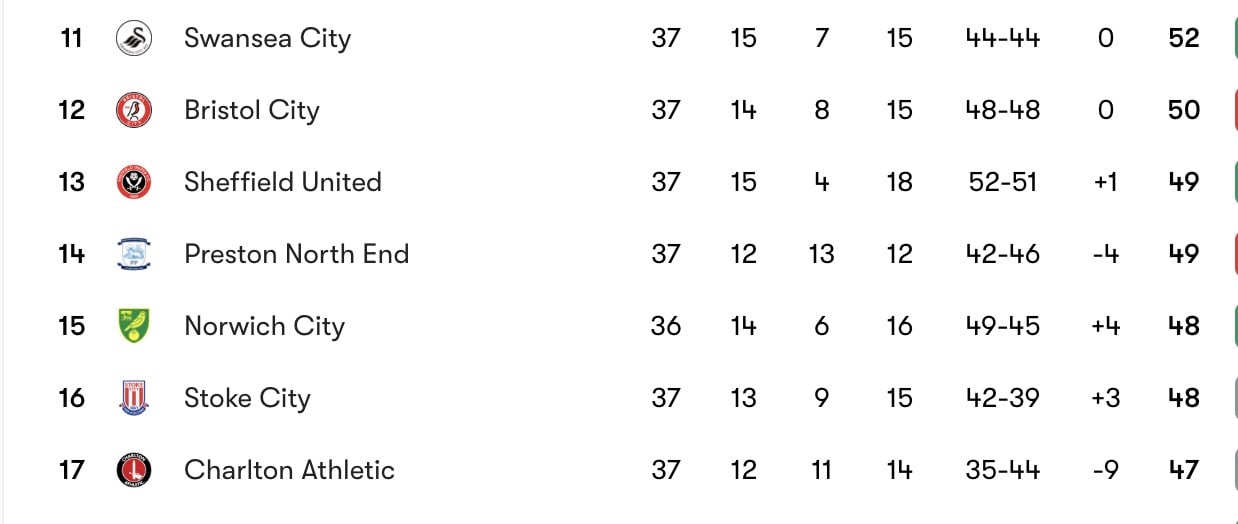This screenshot has width=1238, height=524.
Task: Open the Norwich City team page
Action: (x=265, y=327)
